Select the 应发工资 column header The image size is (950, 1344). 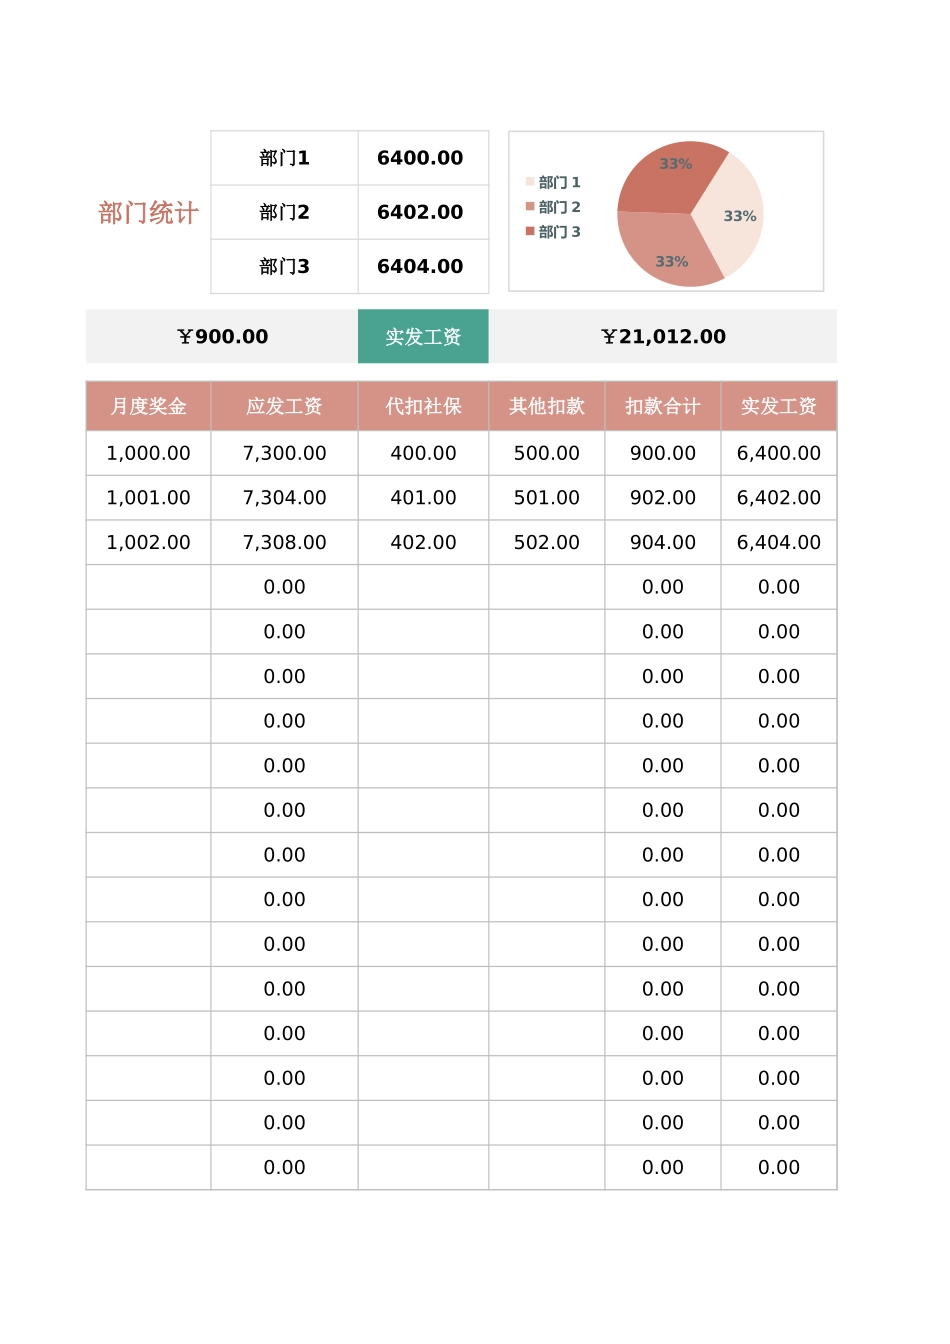click(x=284, y=406)
